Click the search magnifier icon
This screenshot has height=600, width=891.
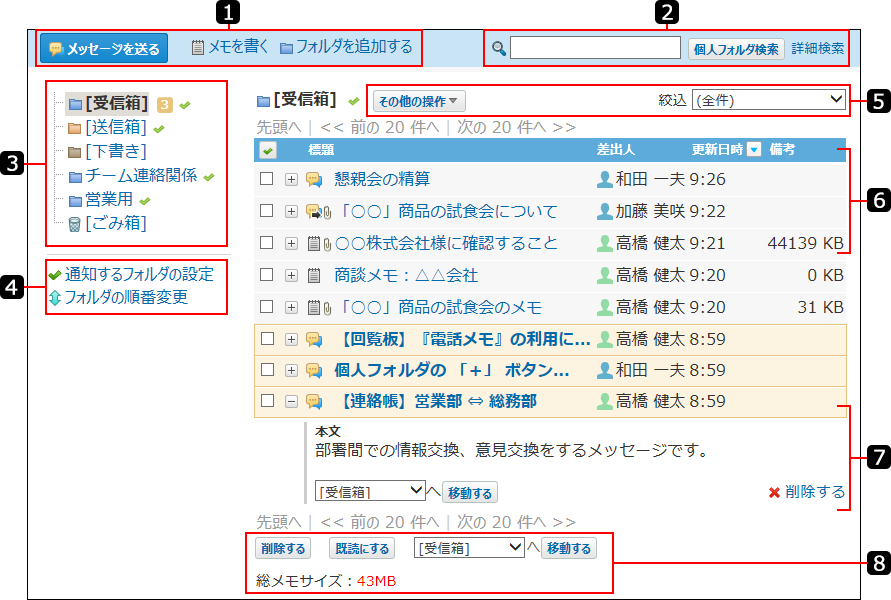[498, 48]
